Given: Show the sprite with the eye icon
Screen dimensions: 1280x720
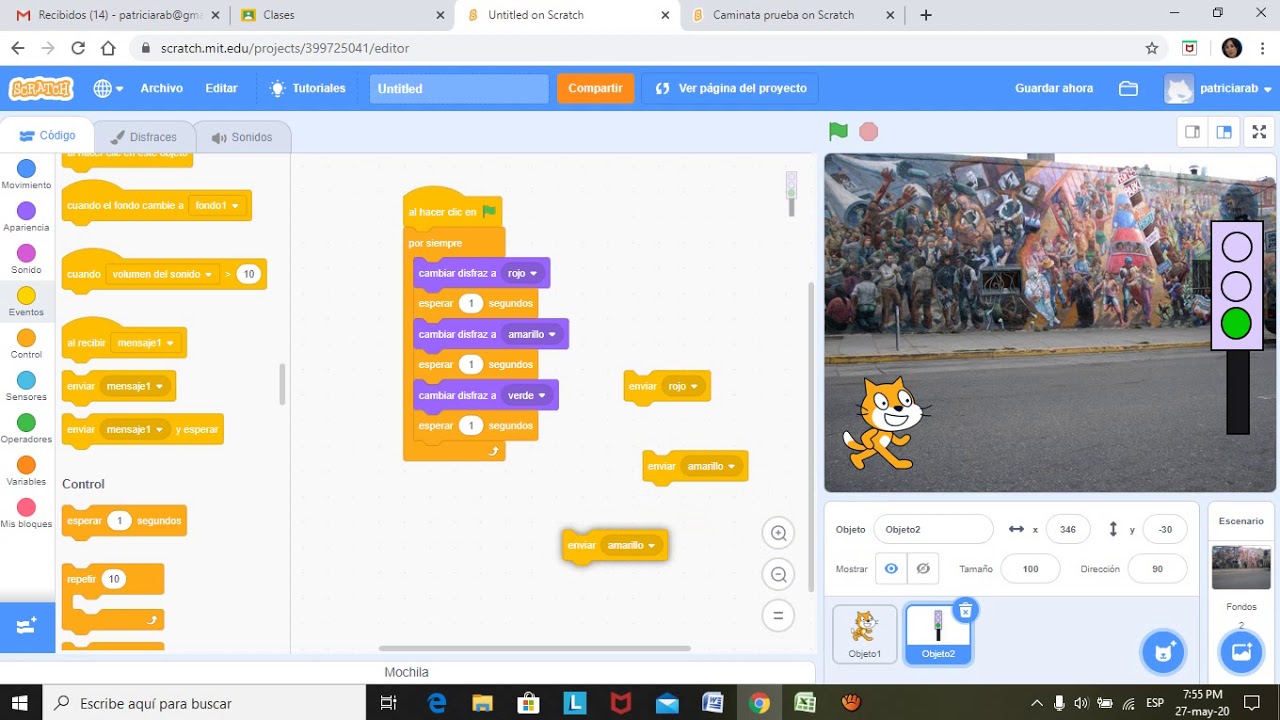Looking at the screenshot, I should [x=891, y=569].
